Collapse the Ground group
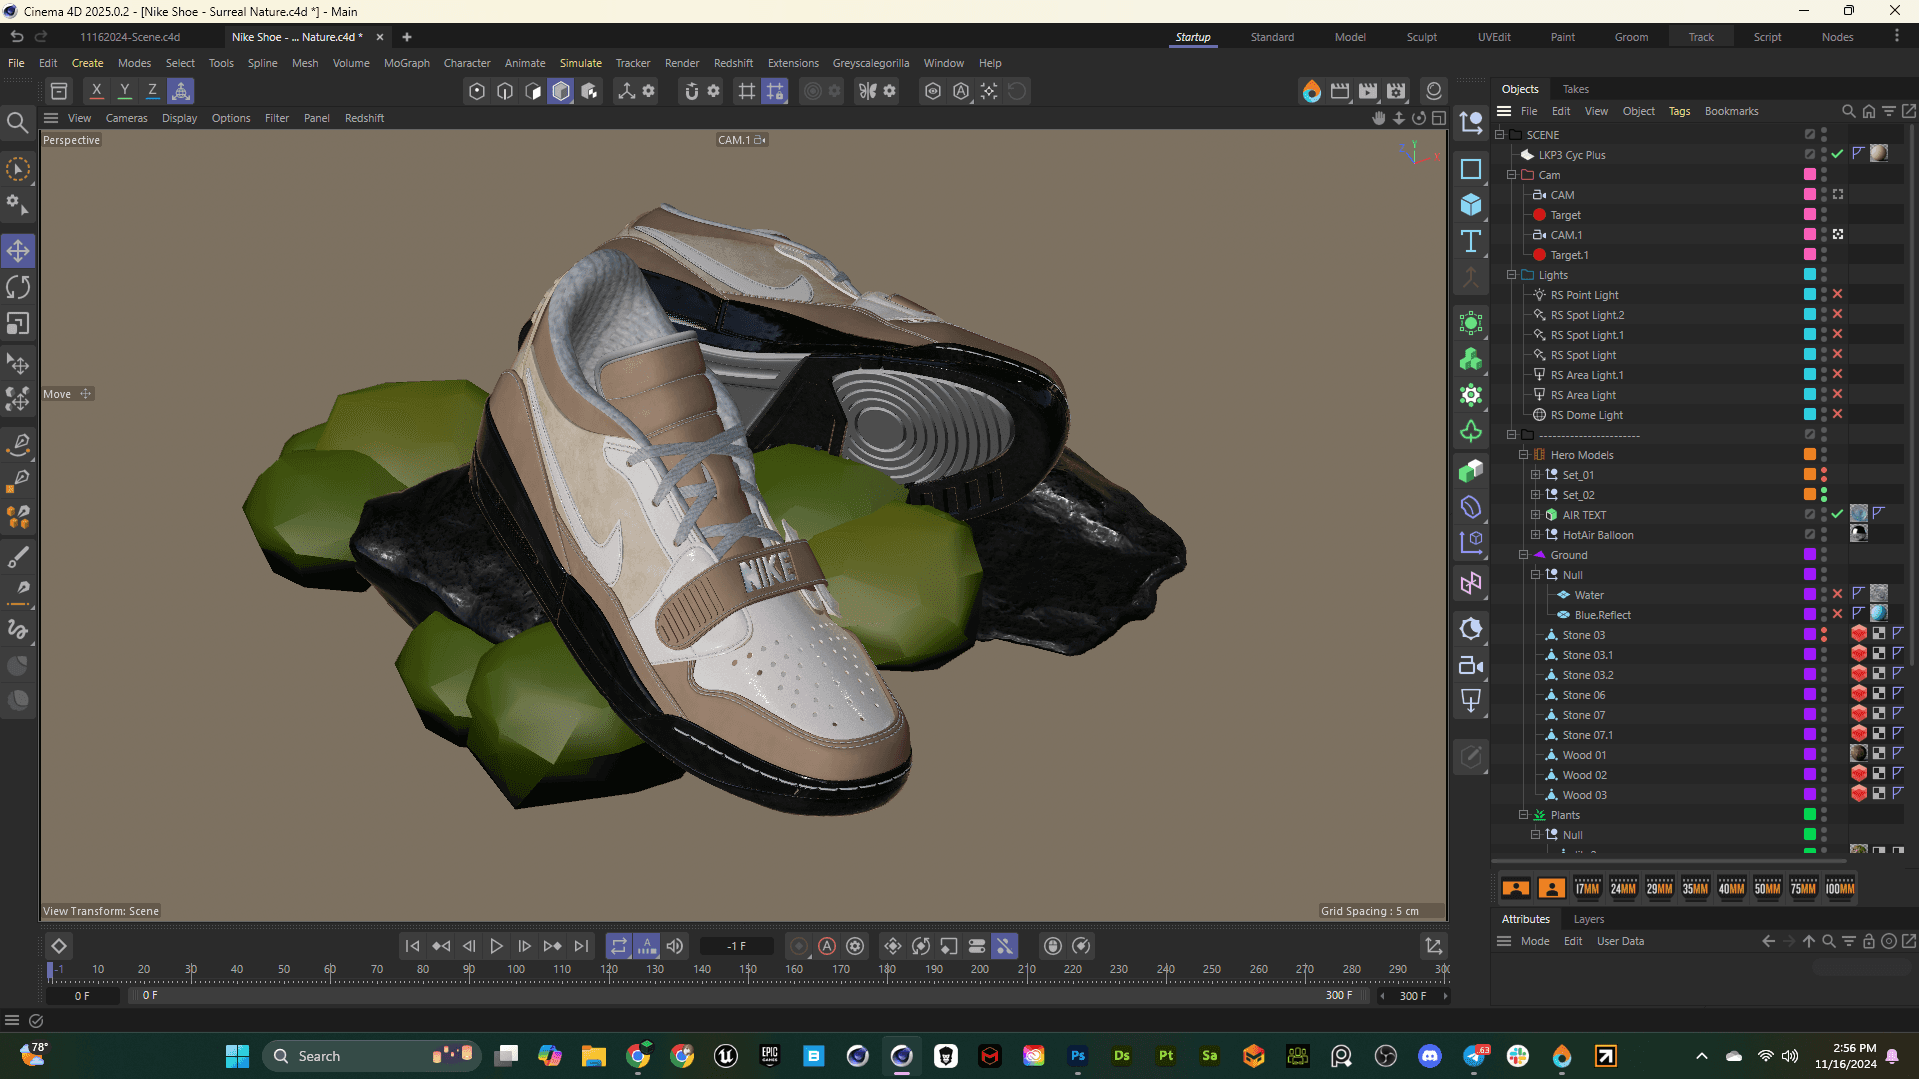 point(1524,555)
